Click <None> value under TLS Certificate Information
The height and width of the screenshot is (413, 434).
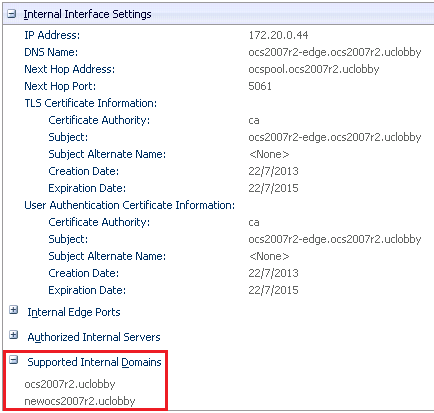point(269,154)
